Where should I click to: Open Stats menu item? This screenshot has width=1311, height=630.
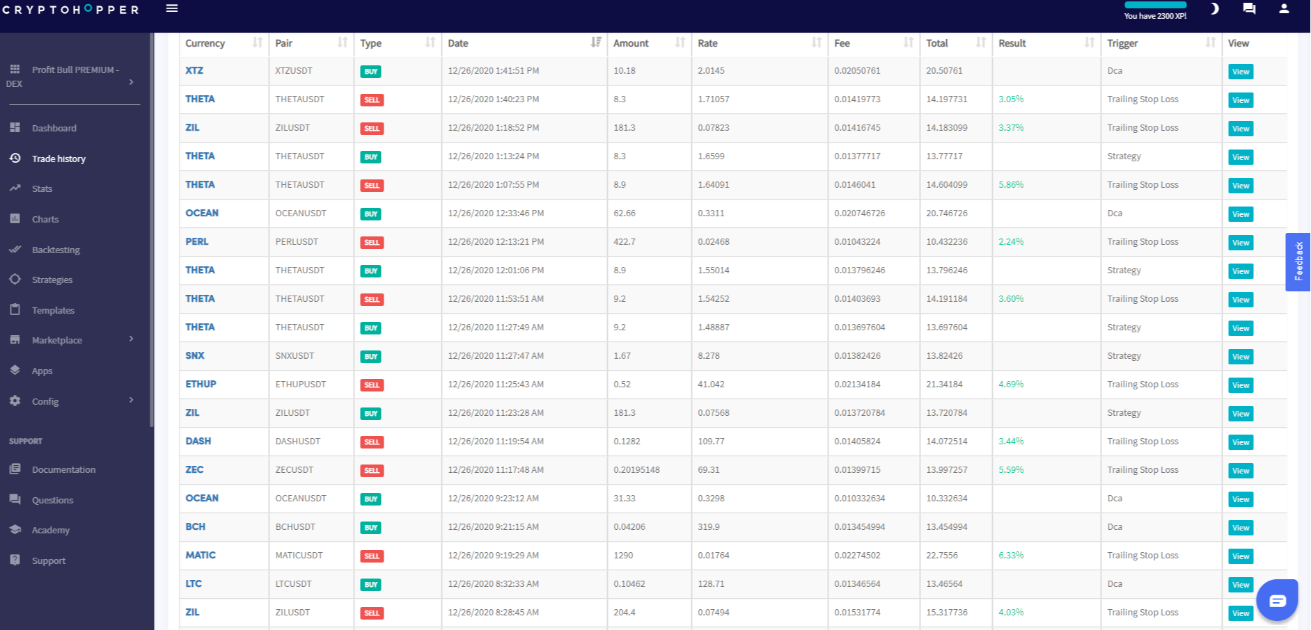coord(42,189)
